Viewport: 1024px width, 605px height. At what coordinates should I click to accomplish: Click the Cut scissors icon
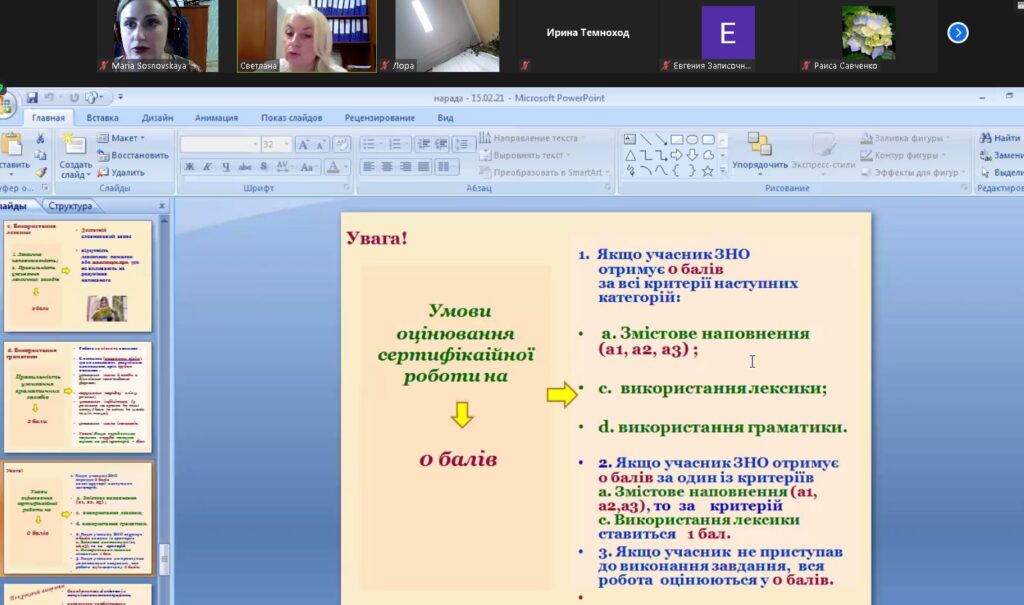pos(40,139)
